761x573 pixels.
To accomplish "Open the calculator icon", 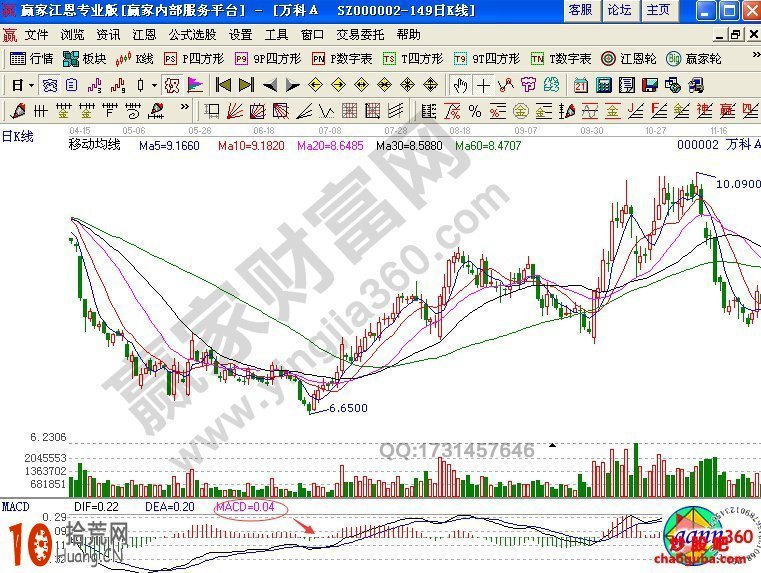I will [x=603, y=85].
